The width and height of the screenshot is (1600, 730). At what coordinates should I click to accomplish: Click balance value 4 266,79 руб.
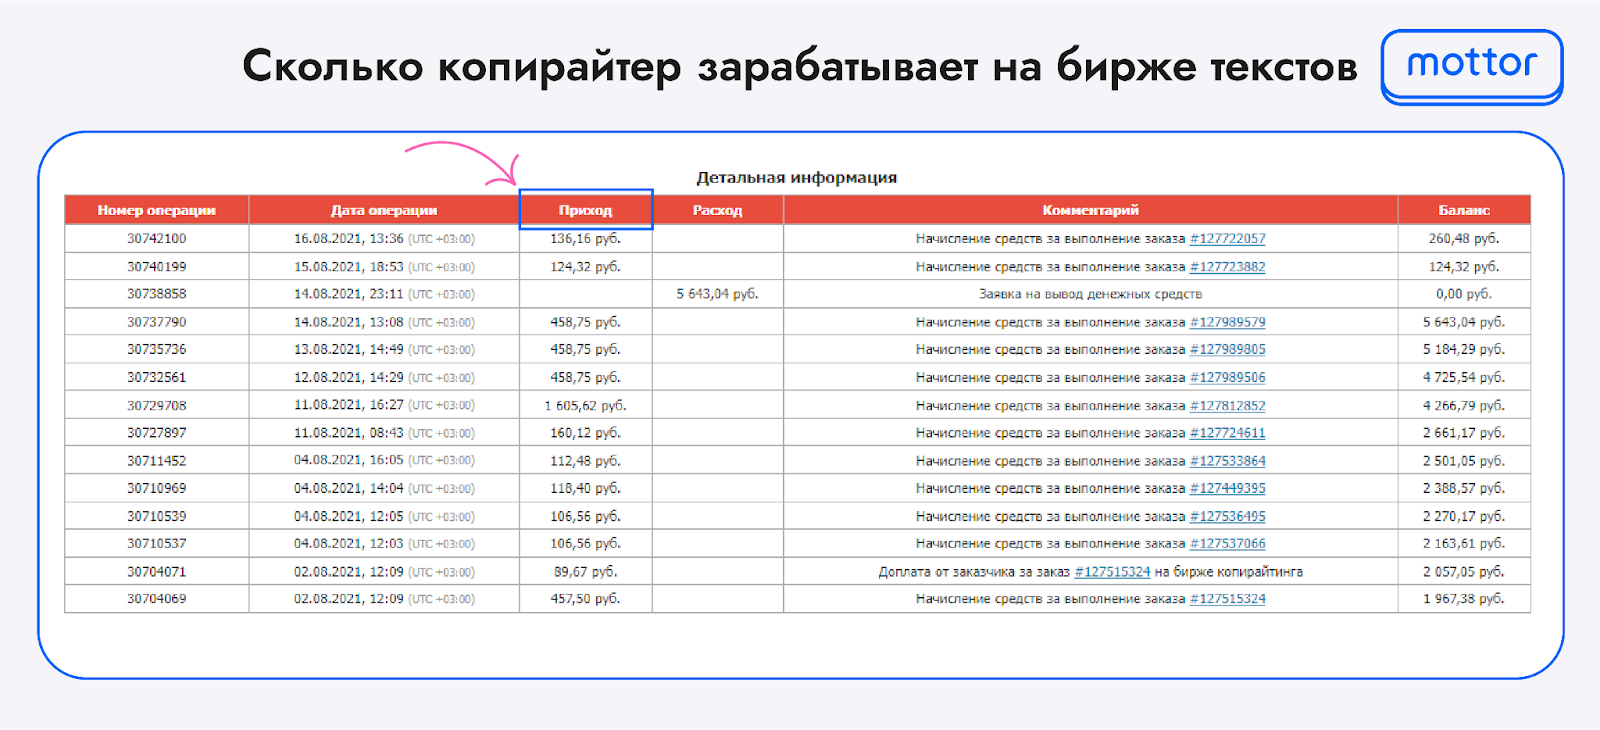(x=1464, y=406)
